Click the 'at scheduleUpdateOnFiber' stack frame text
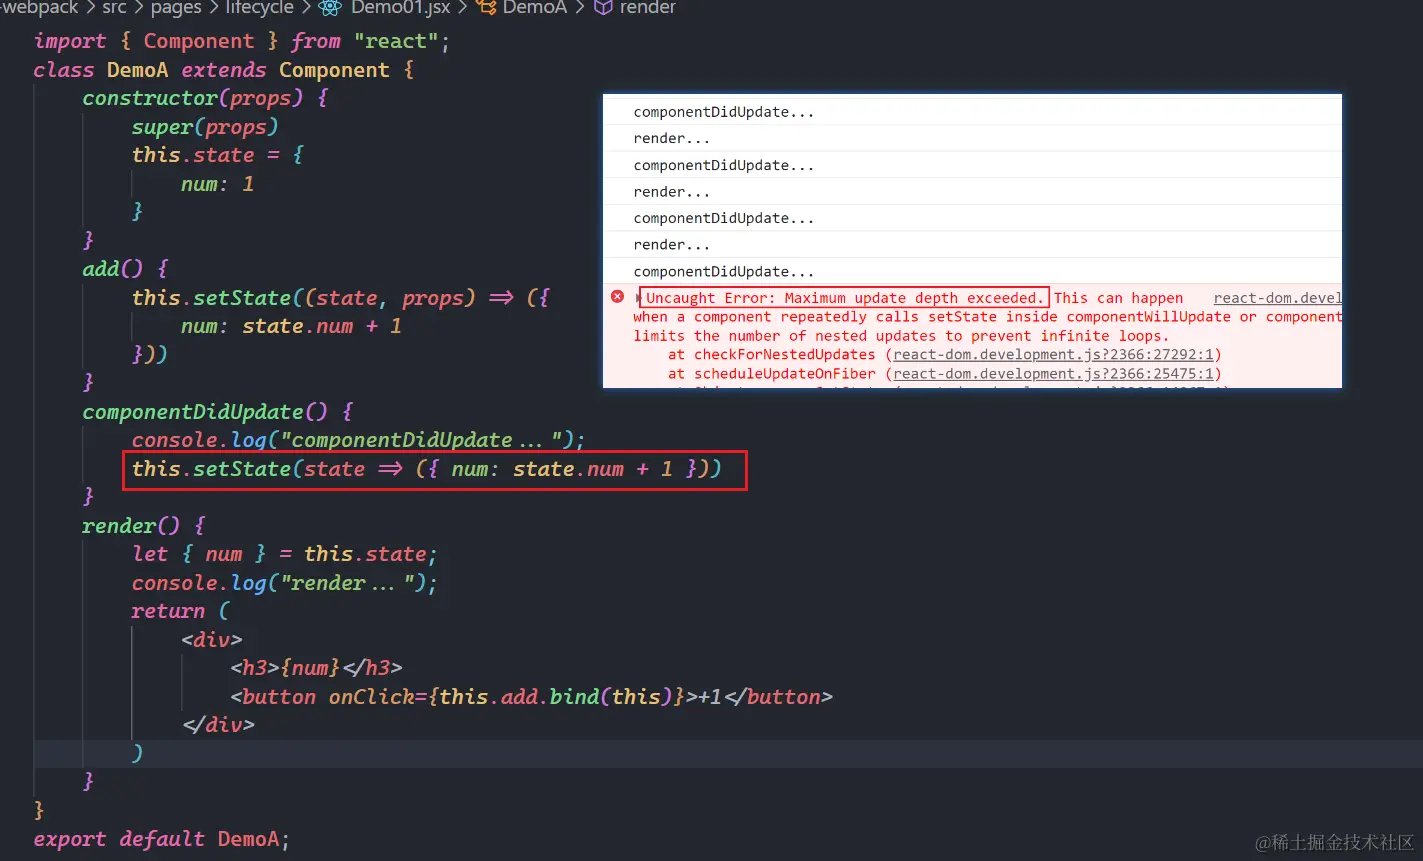The width and height of the screenshot is (1423, 861). pos(772,374)
